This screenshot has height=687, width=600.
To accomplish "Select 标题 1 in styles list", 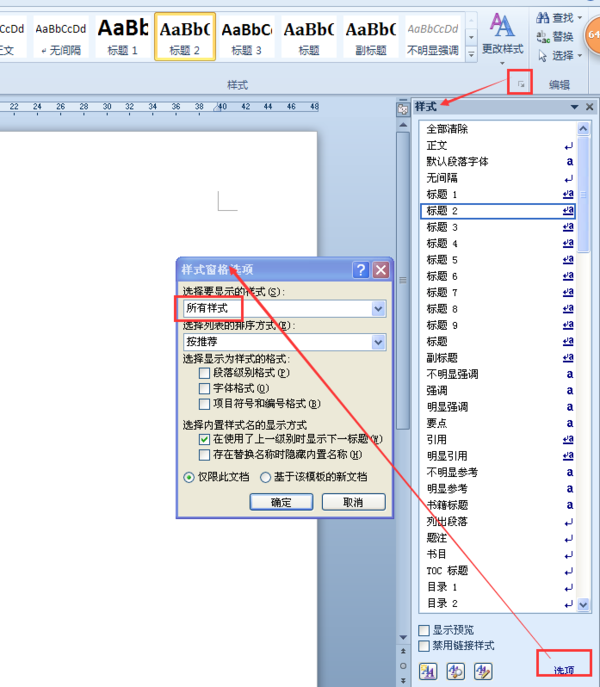I will click(498, 195).
